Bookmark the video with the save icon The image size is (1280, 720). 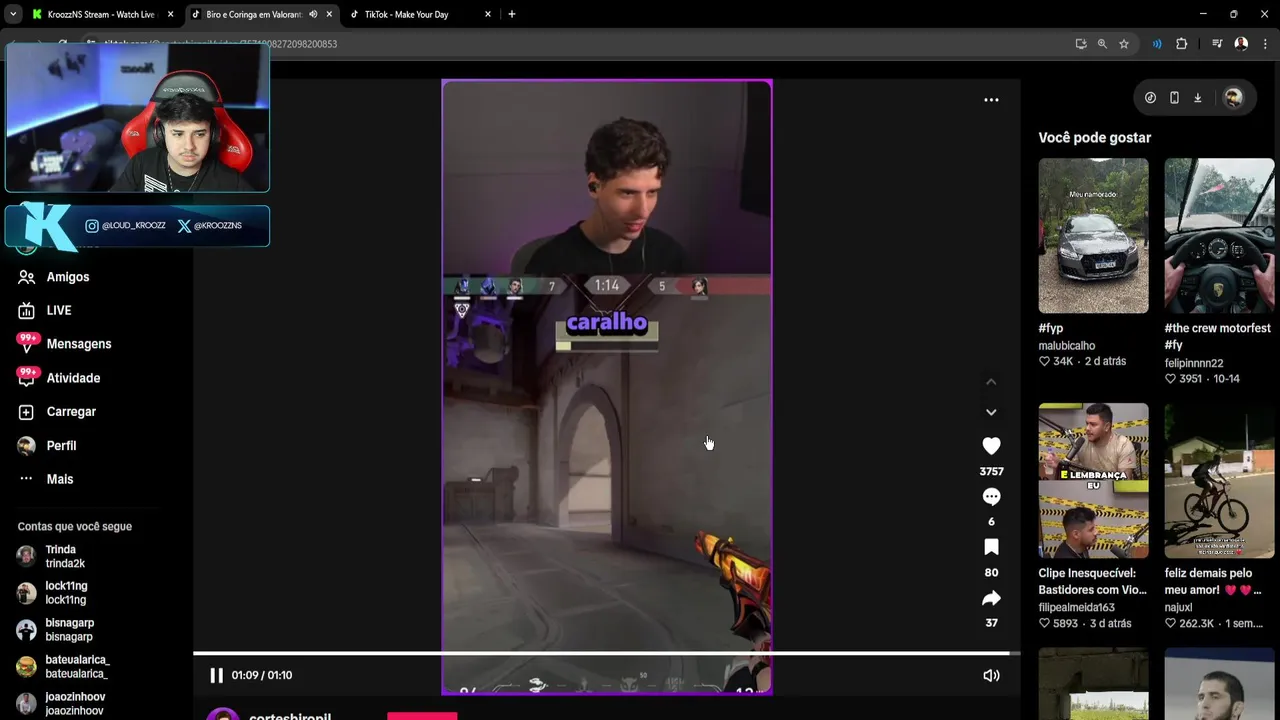(x=991, y=547)
